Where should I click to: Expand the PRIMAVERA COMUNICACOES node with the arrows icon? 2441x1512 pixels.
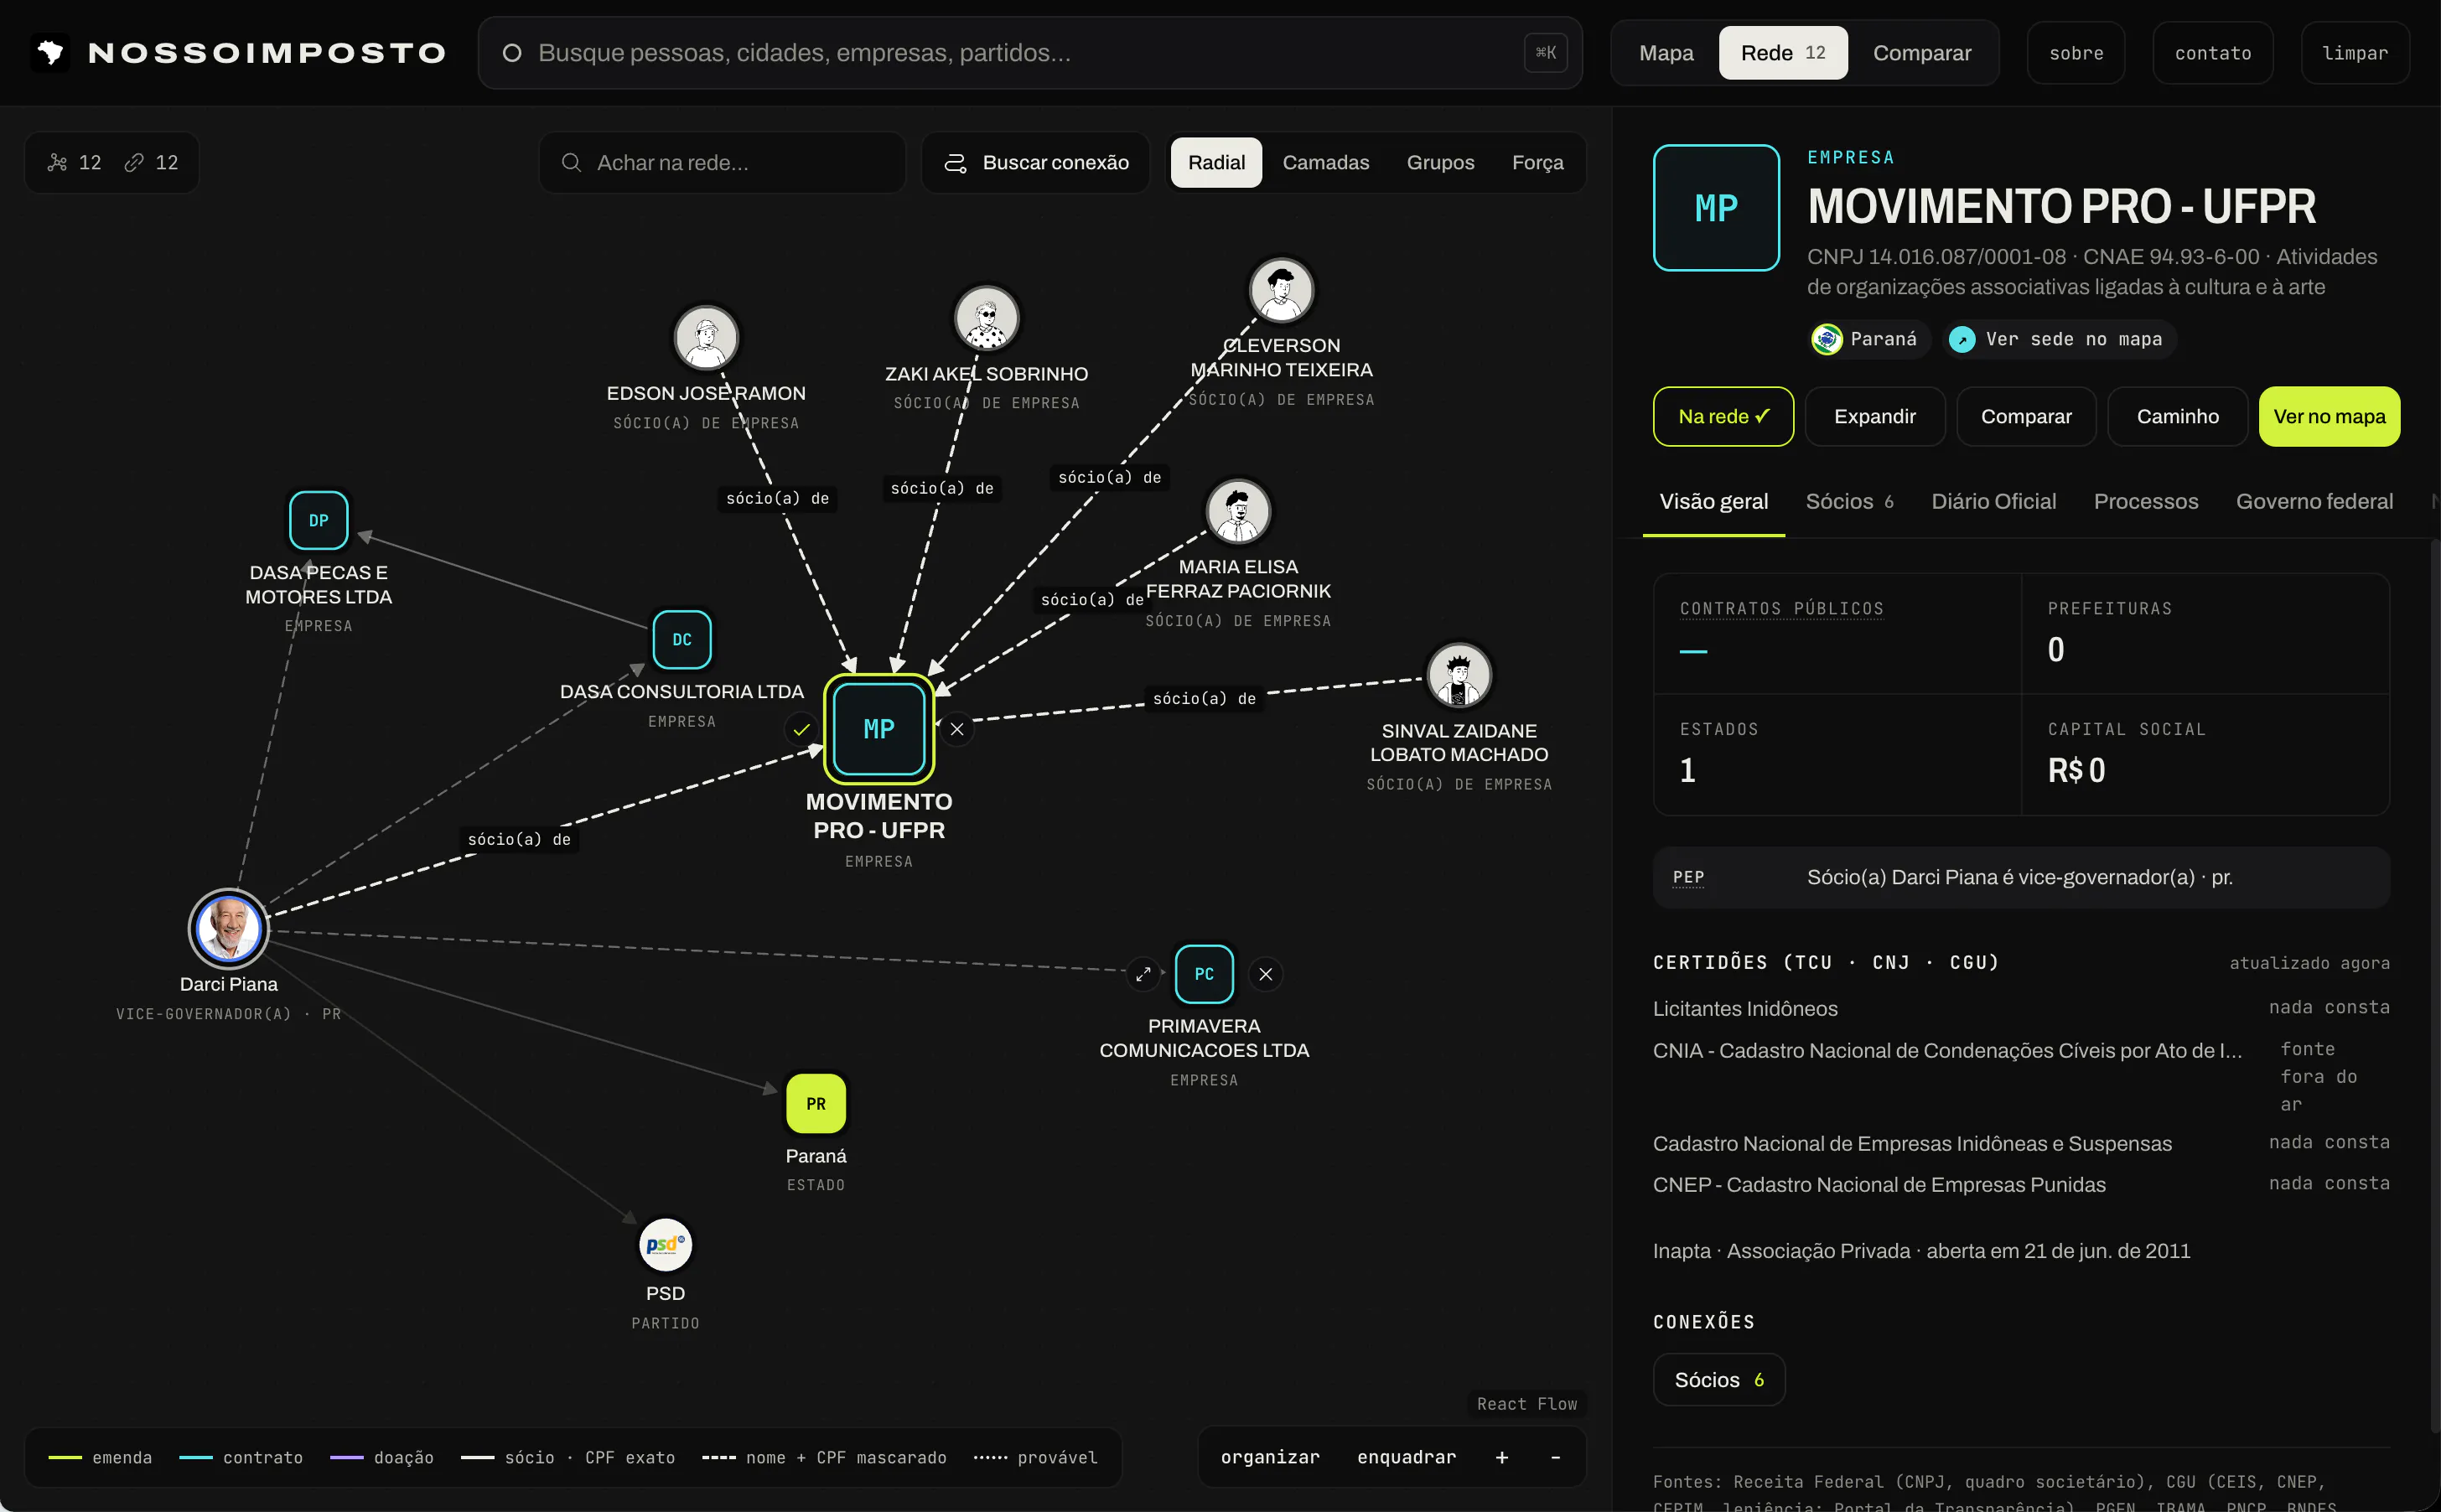[1143, 973]
